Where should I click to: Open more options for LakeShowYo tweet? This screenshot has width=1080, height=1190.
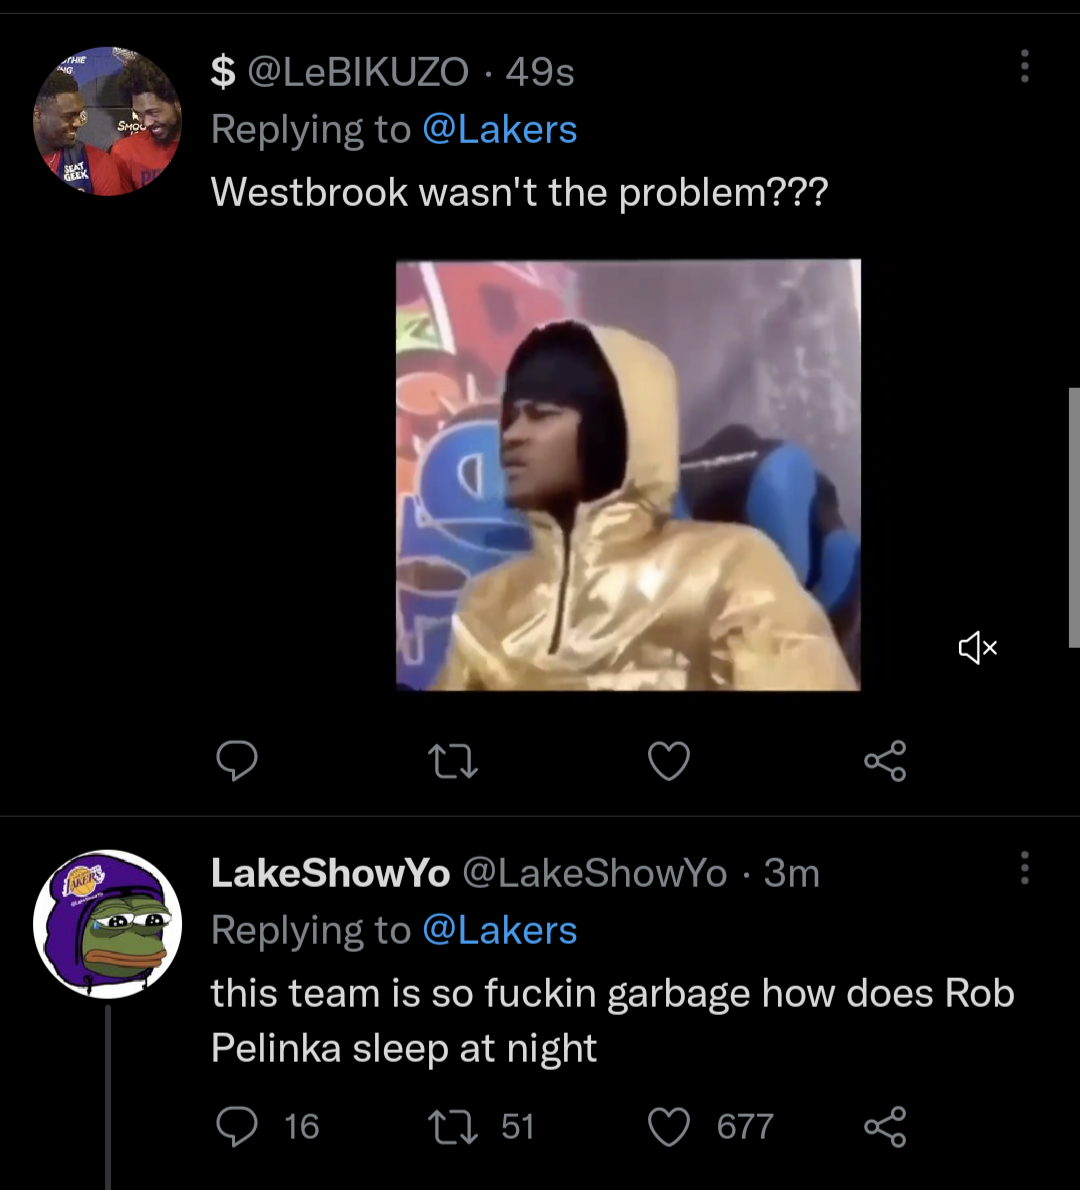1024,868
